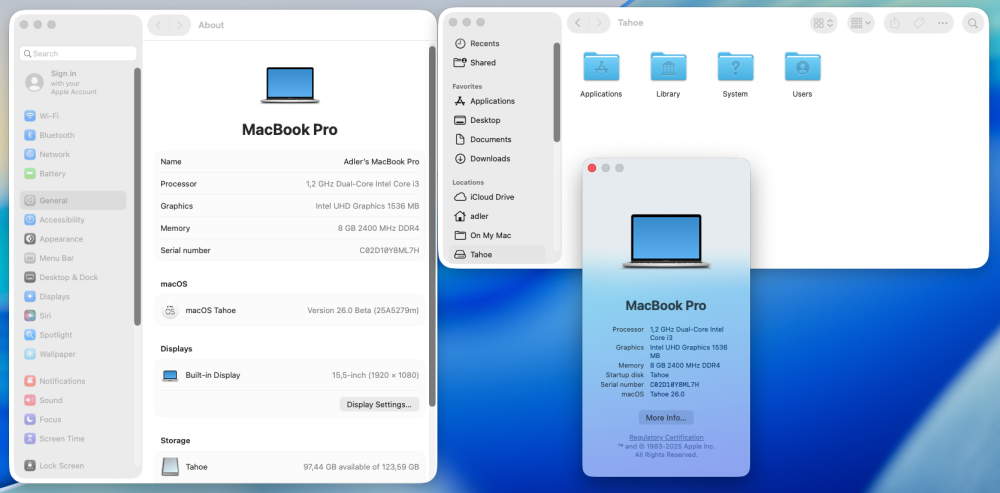The width and height of the screenshot is (1000, 493).
Task: Open Sound settings
Action: coord(73,401)
